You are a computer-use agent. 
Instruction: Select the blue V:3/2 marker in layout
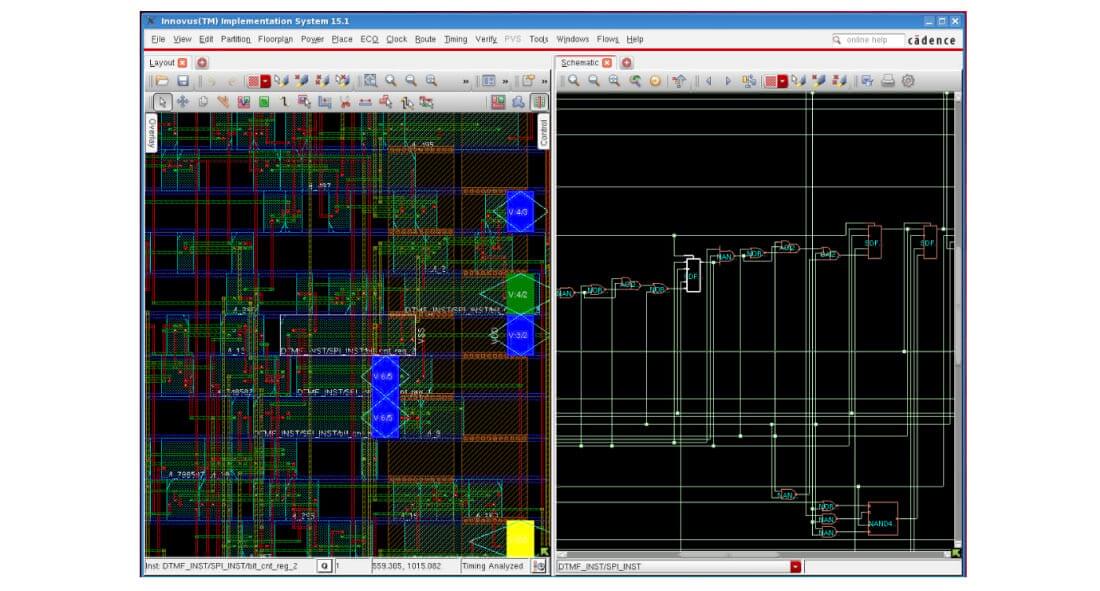[x=520, y=336]
